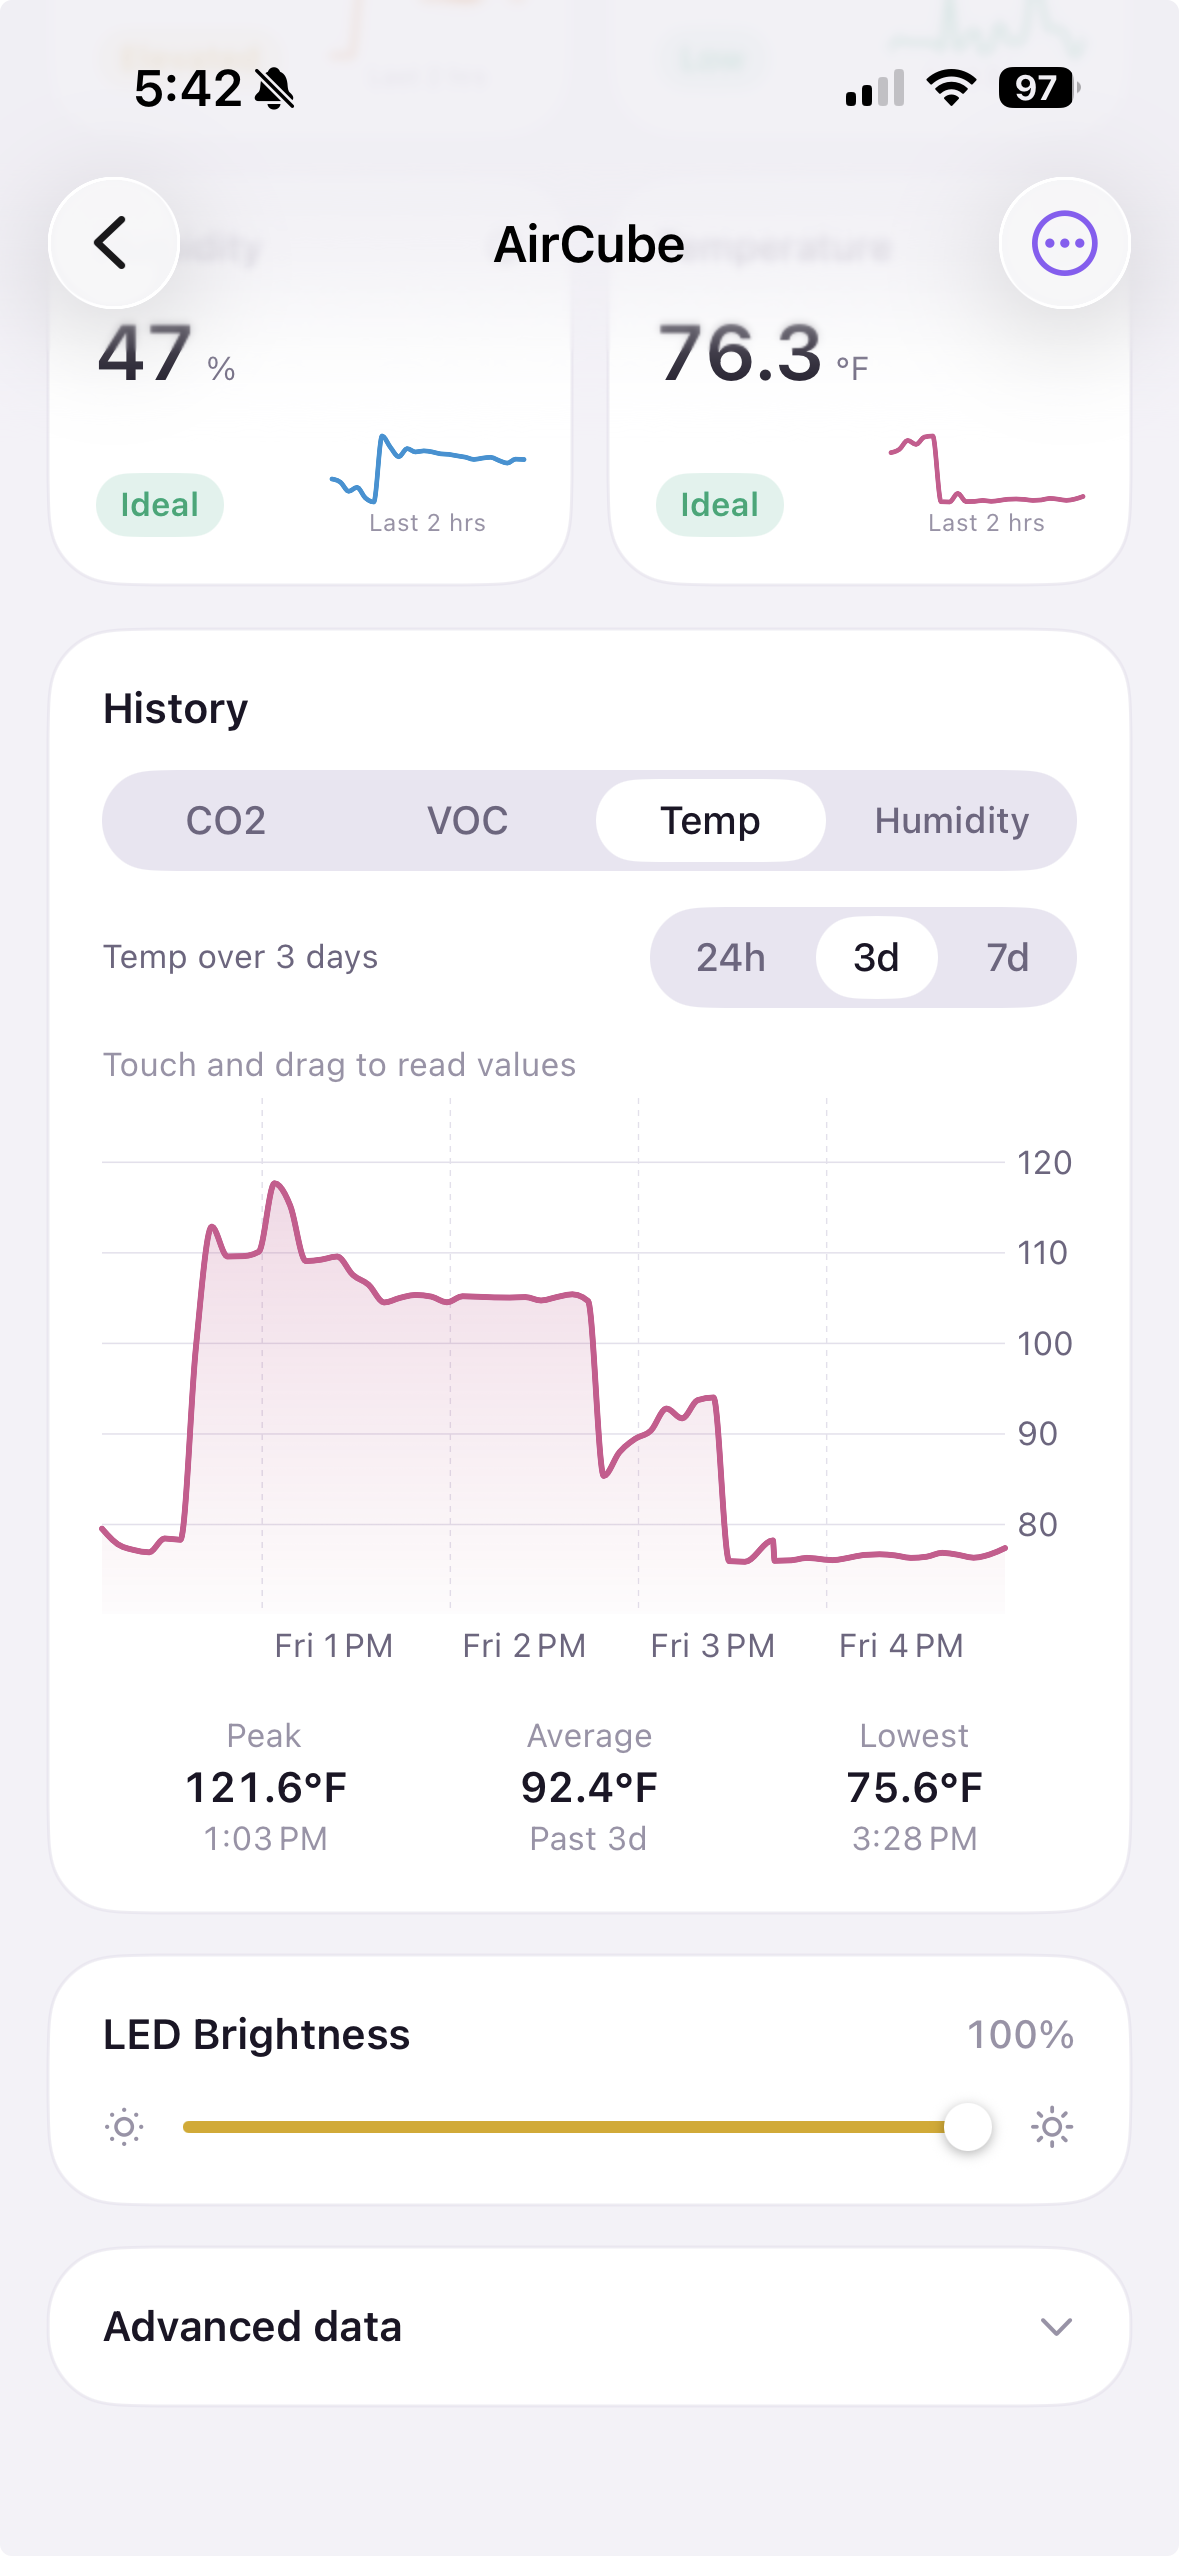Tap the Wi-Fi status icon

[951, 88]
